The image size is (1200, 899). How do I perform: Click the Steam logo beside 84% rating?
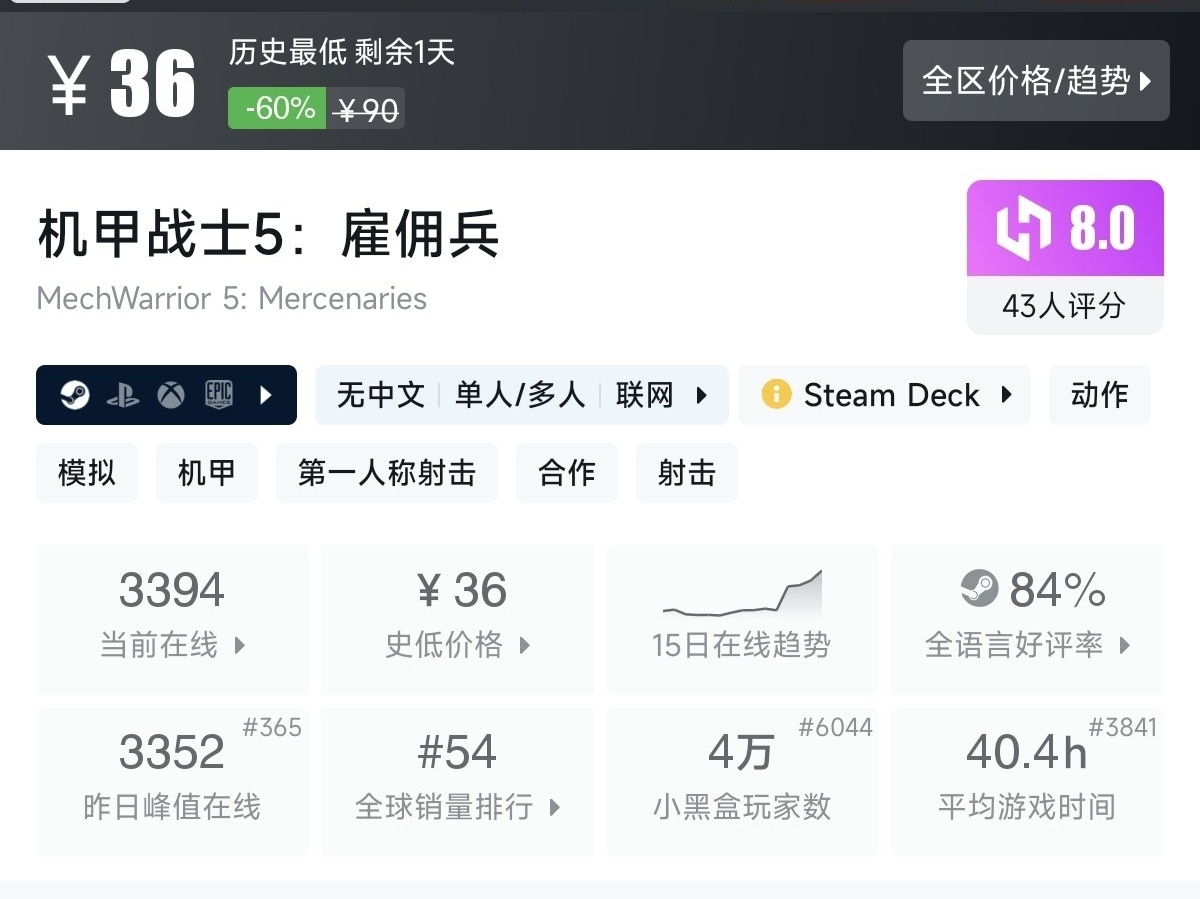pos(980,589)
